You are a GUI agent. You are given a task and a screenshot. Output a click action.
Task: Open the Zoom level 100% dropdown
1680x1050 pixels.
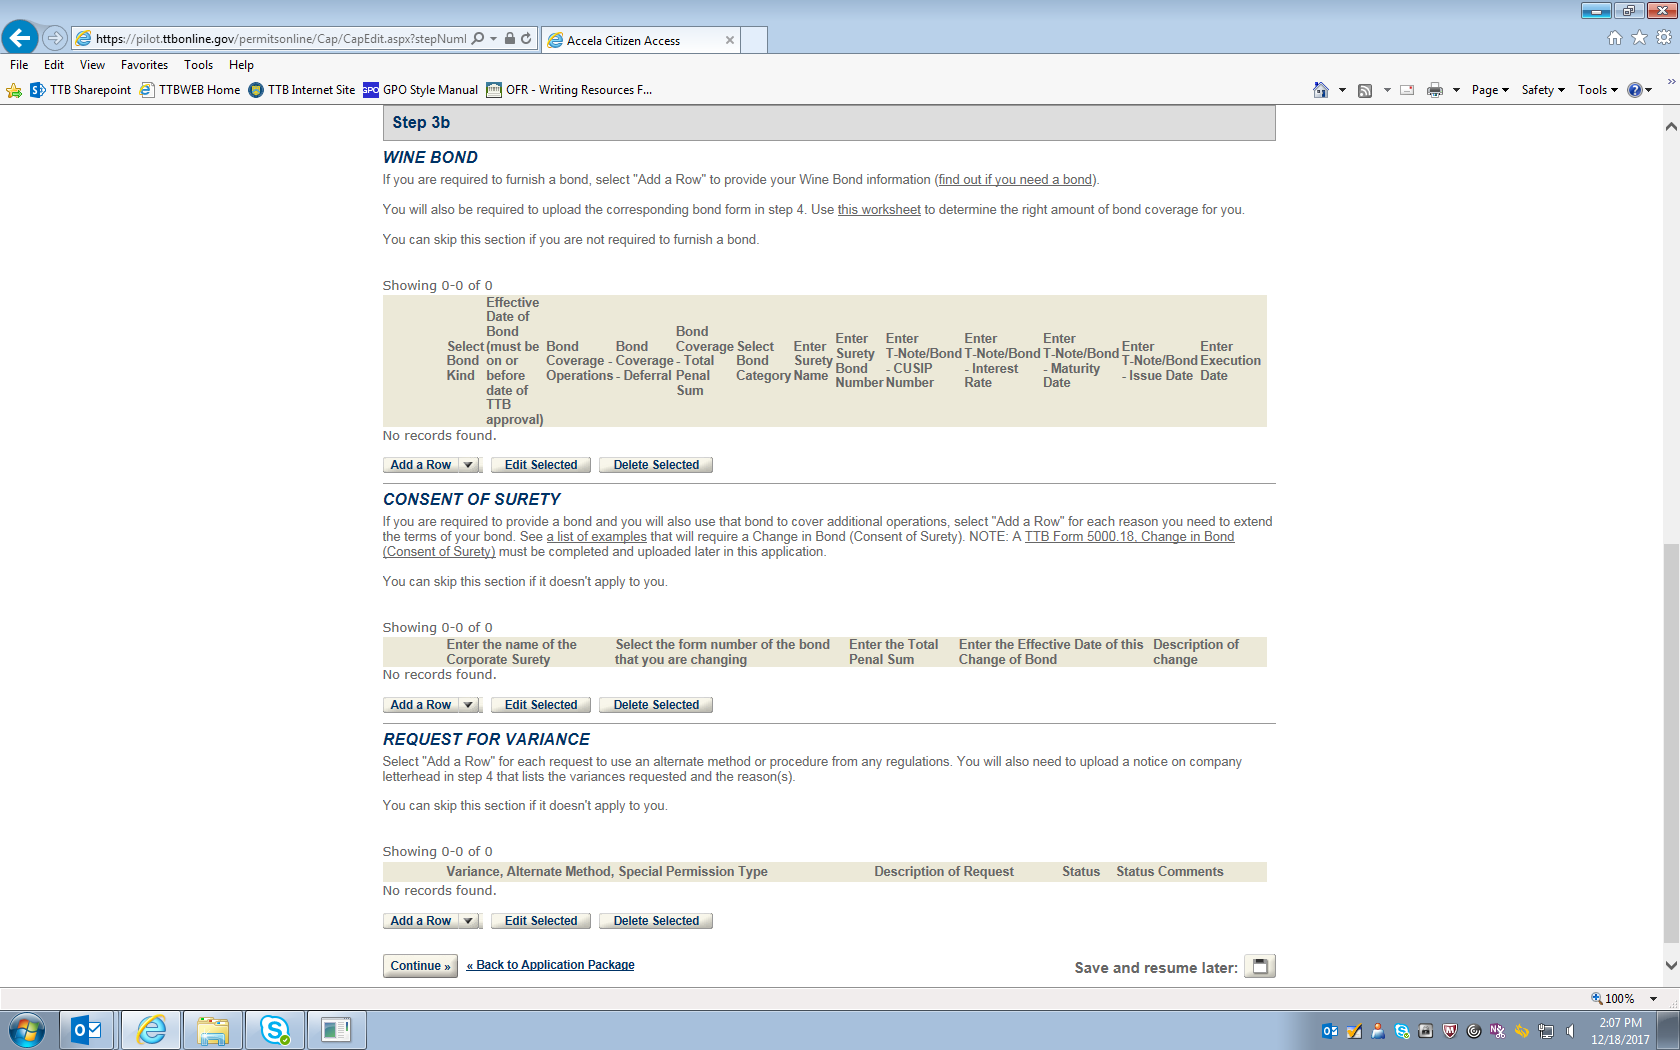coord(1654,998)
